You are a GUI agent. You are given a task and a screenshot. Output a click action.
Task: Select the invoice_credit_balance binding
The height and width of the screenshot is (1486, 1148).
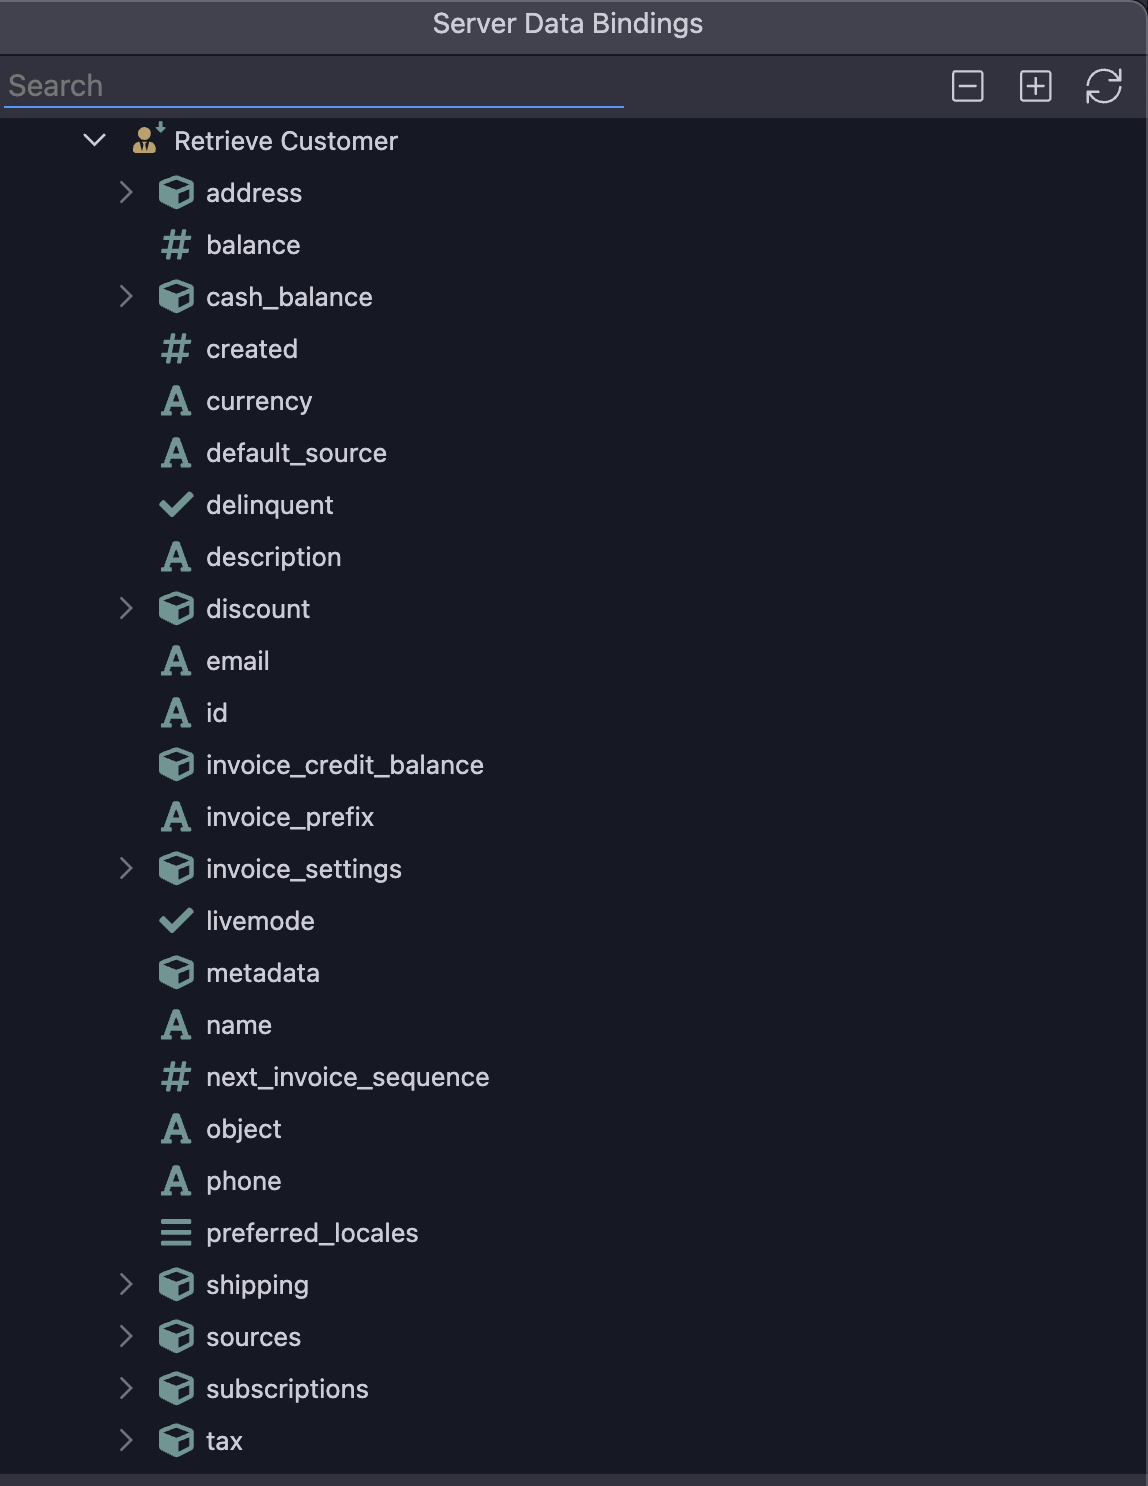[345, 765]
